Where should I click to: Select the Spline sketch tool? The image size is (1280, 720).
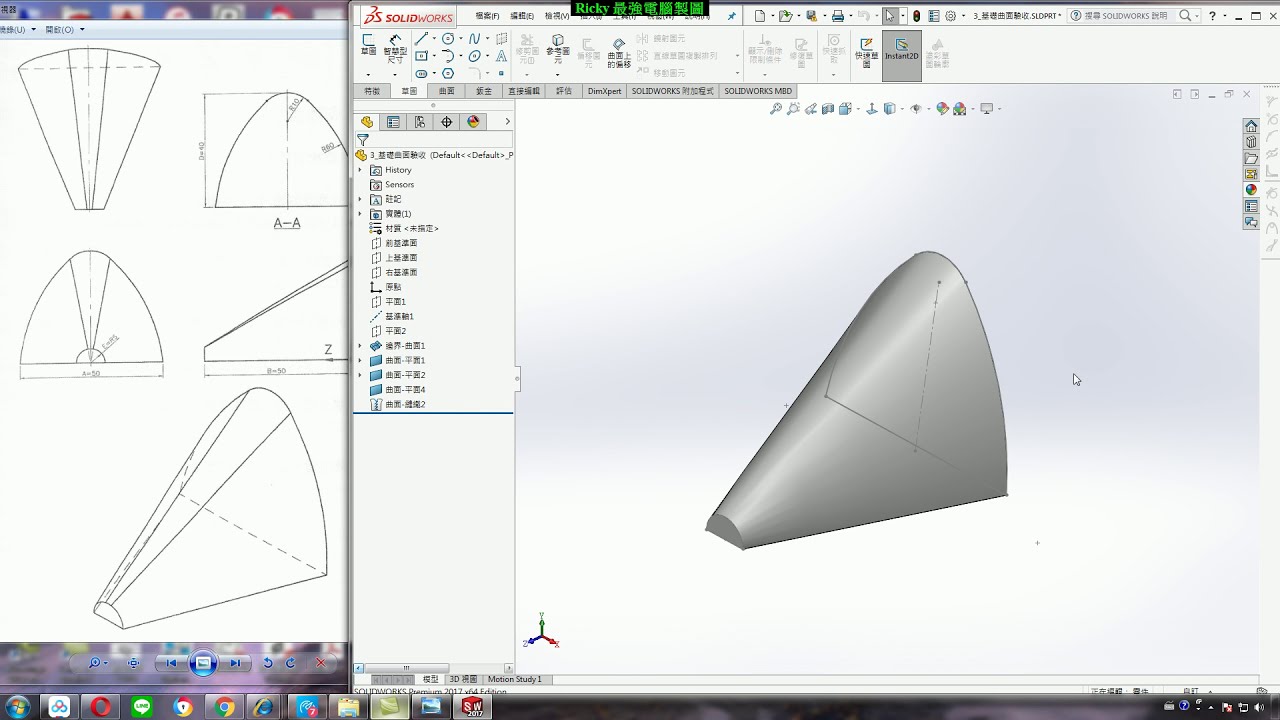point(475,39)
